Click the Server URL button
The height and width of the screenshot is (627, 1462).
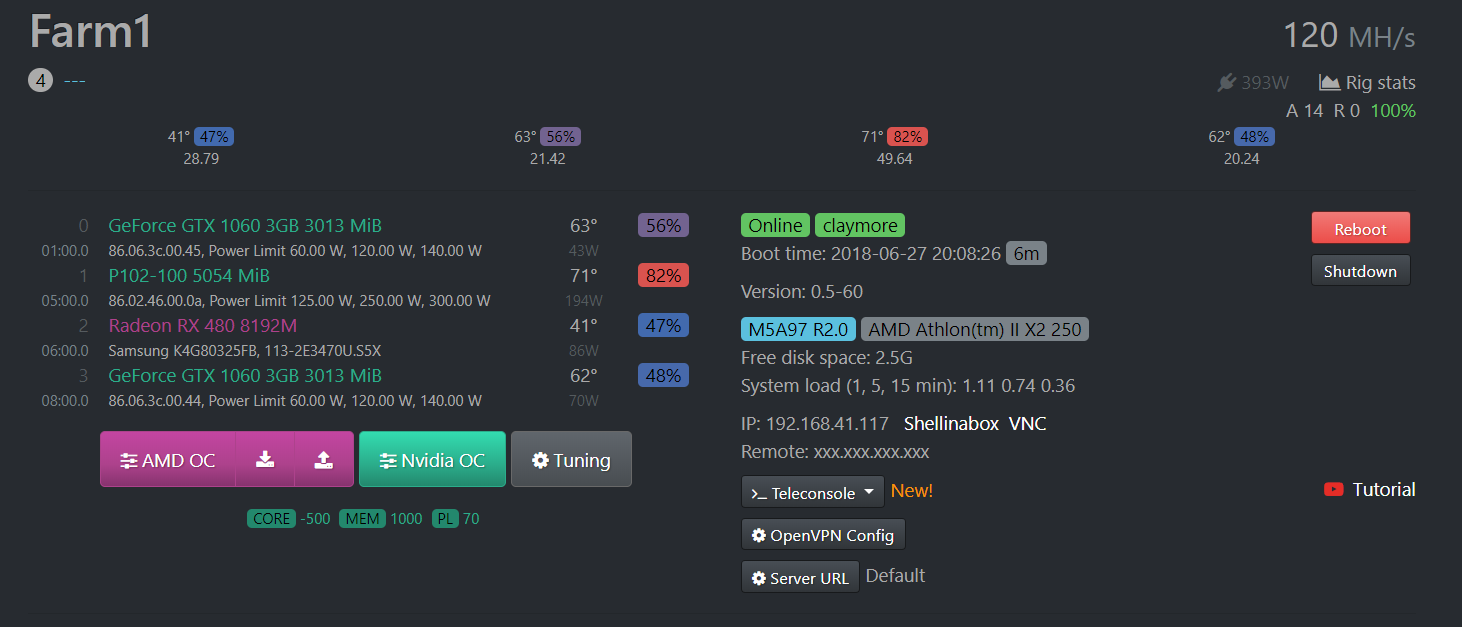[x=800, y=577]
